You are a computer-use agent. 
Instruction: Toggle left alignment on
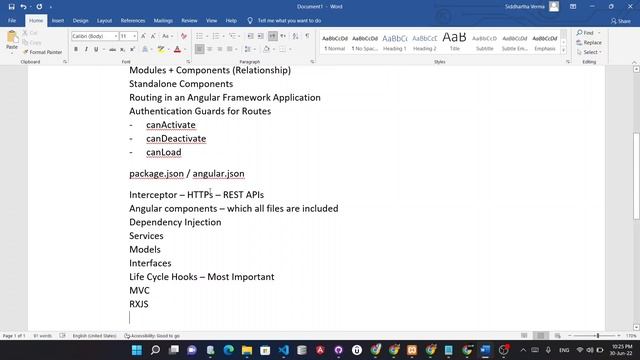(x=199, y=49)
